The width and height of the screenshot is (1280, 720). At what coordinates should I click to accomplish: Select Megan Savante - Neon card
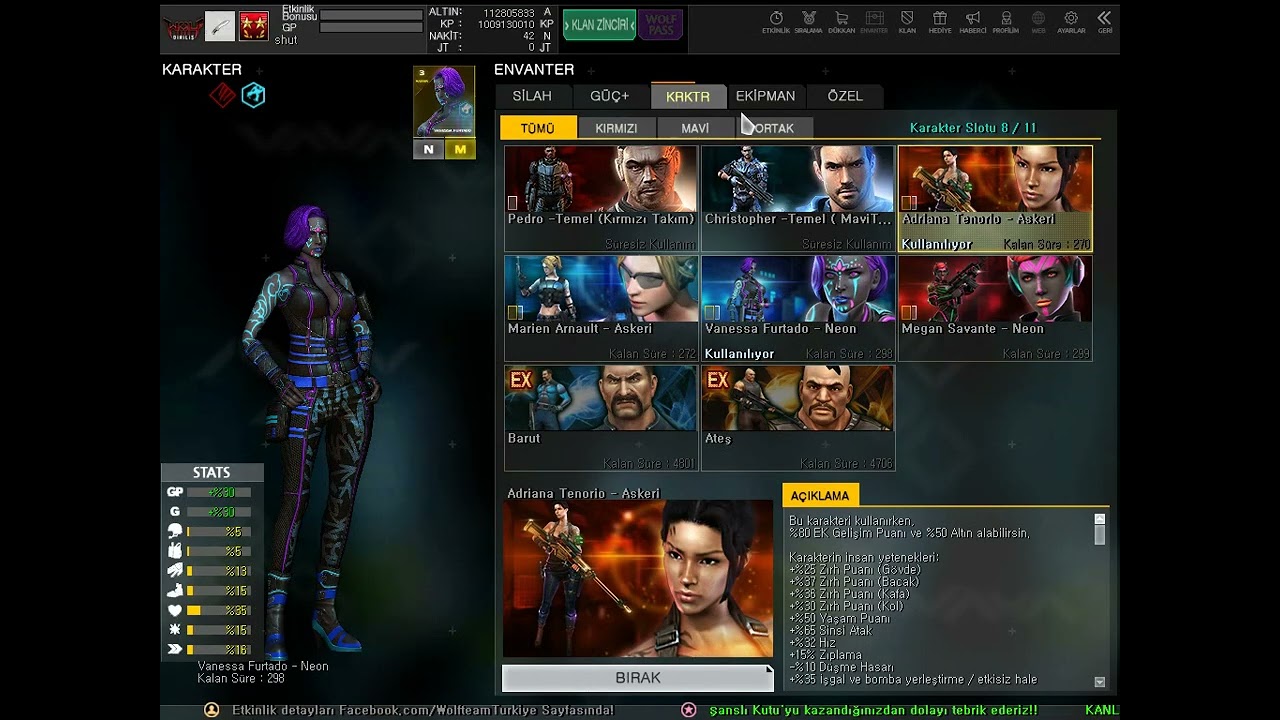[x=995, y=308]
